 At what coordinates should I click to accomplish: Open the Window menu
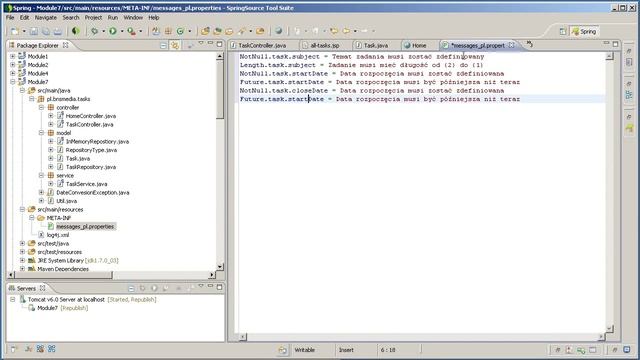133,18
